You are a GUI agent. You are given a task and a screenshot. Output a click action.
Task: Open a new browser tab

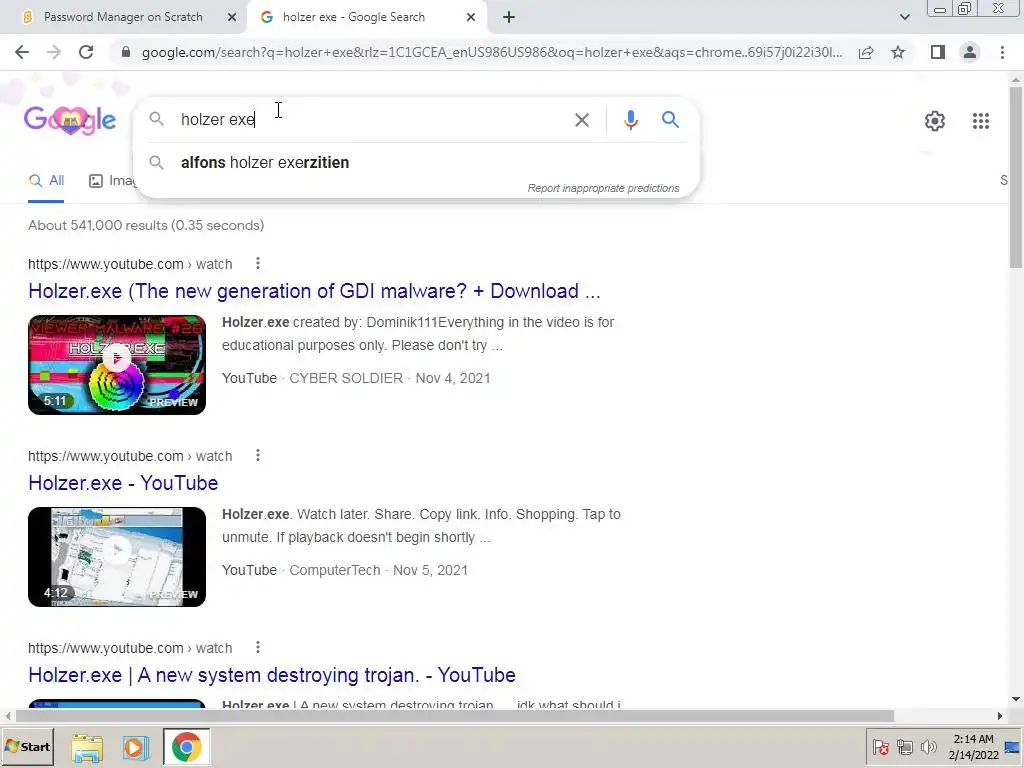coord(509,17)
